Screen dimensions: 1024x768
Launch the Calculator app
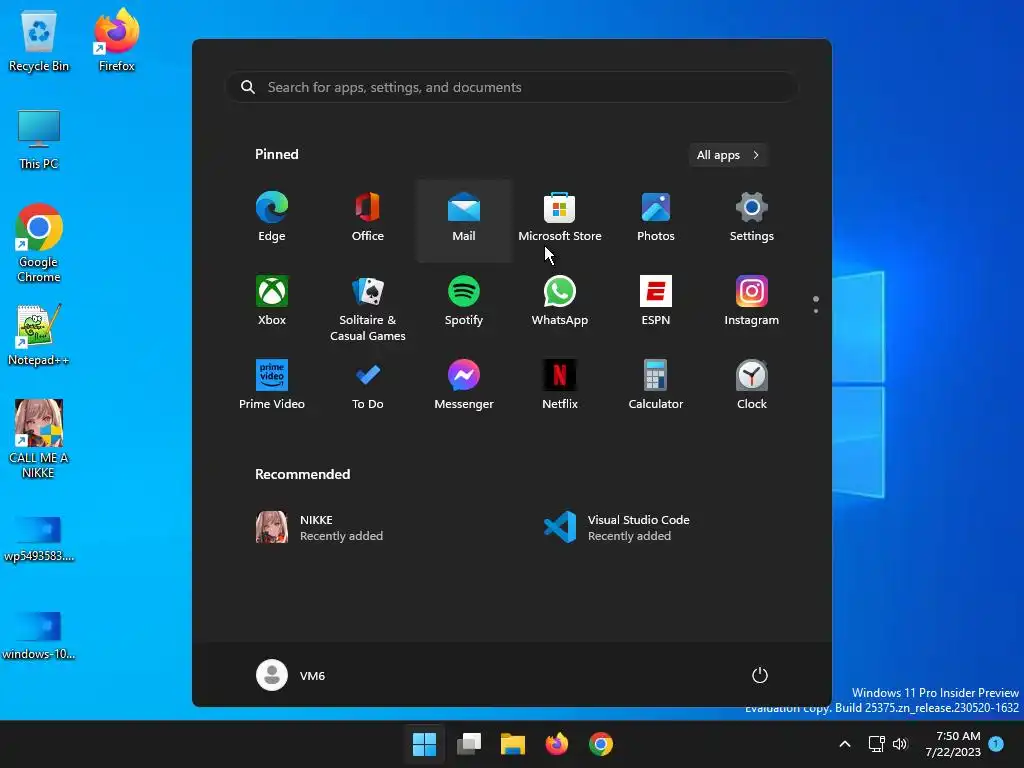pyautogui.click(x=656, y=385)
